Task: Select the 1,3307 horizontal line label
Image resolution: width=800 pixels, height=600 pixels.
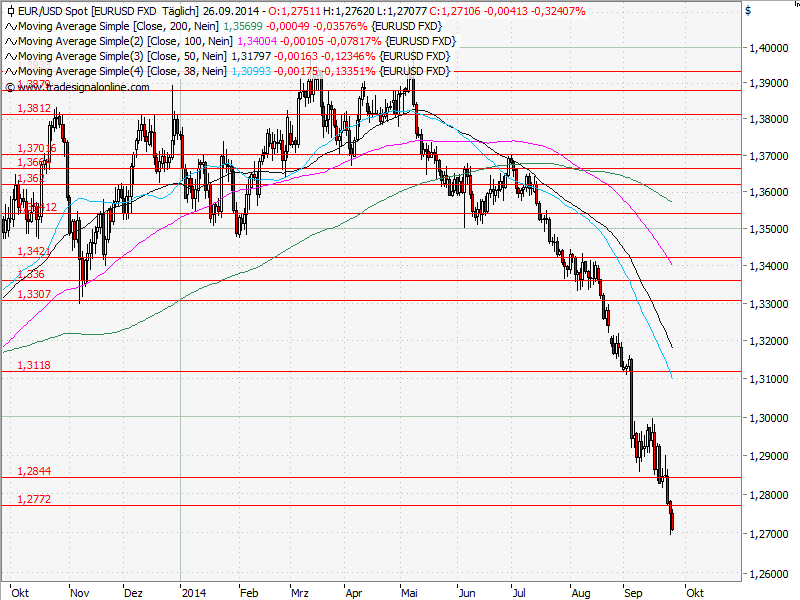Action: coord(33,294)
